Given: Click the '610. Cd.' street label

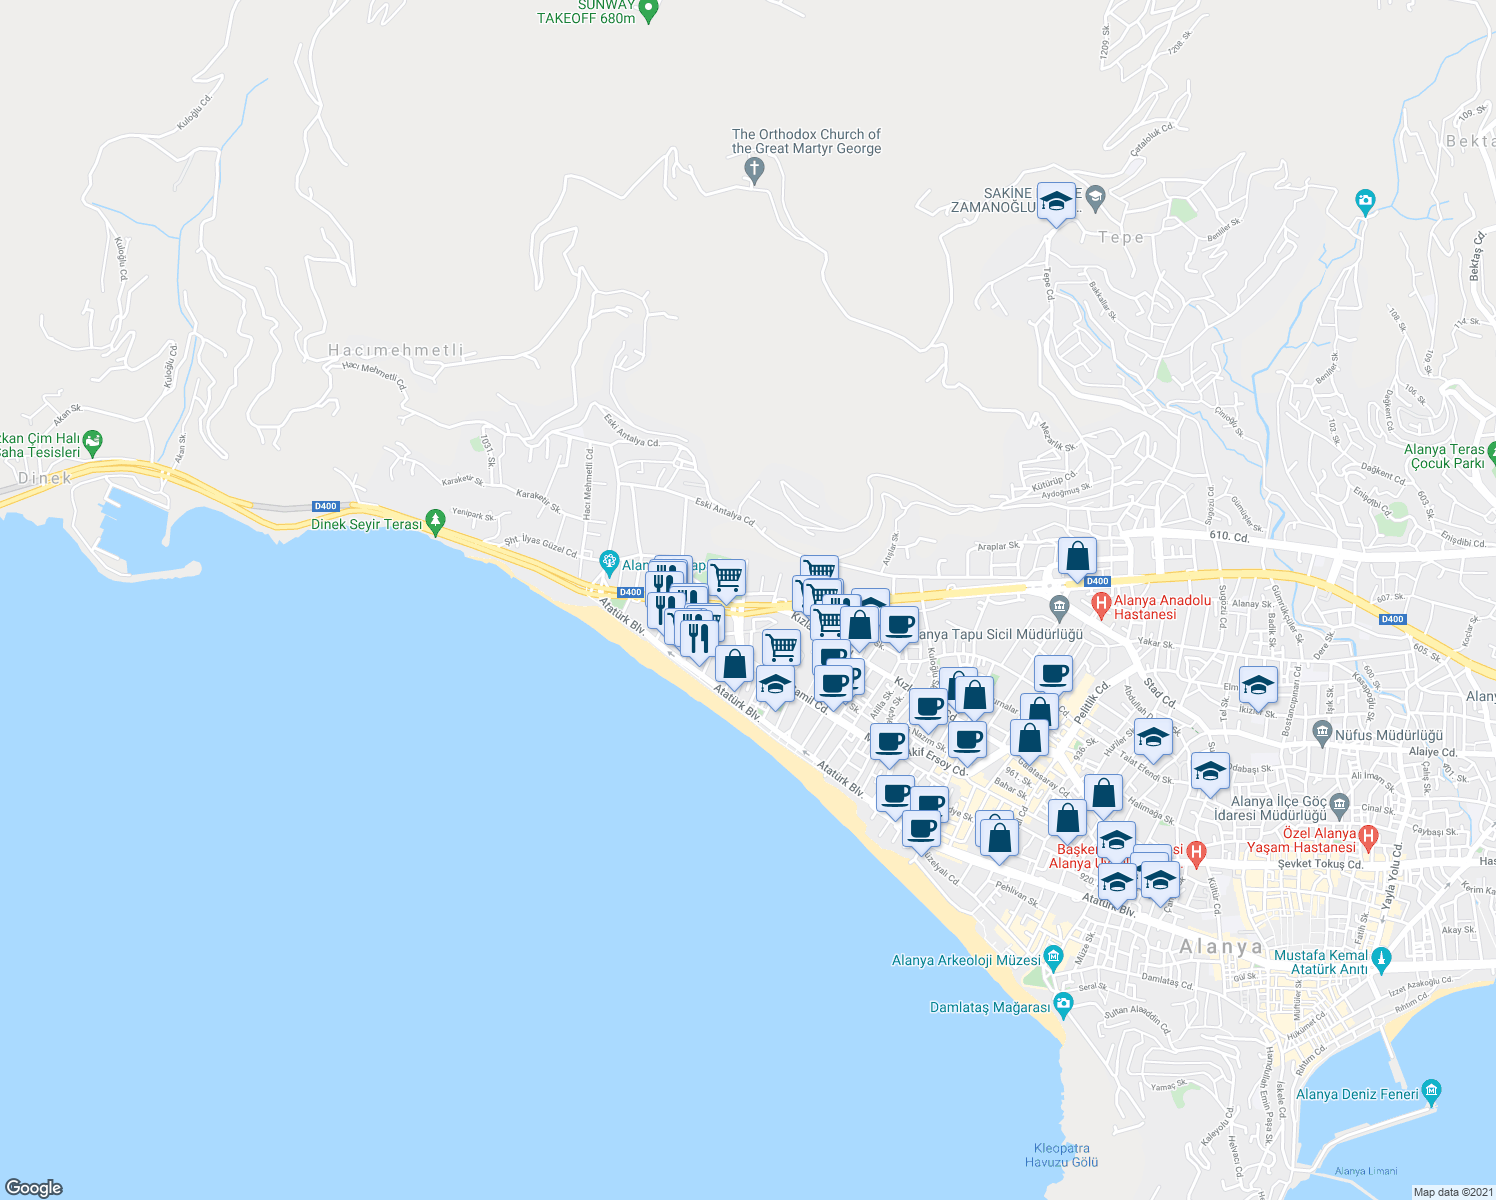Looking at the screenshot, I should point(1229,537).
